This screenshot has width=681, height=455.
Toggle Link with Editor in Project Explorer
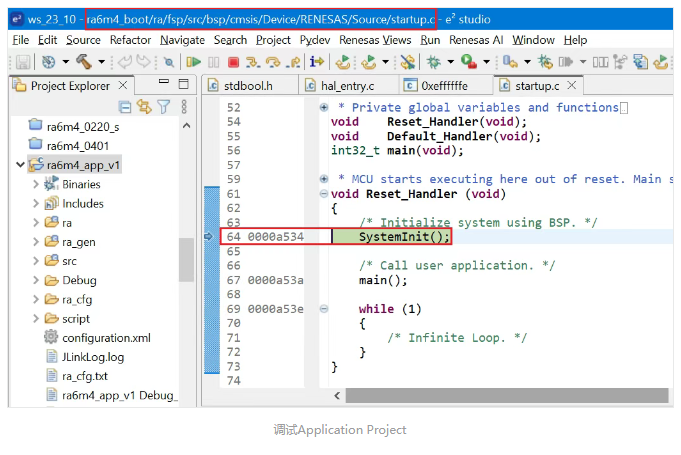tap(144, 107)
